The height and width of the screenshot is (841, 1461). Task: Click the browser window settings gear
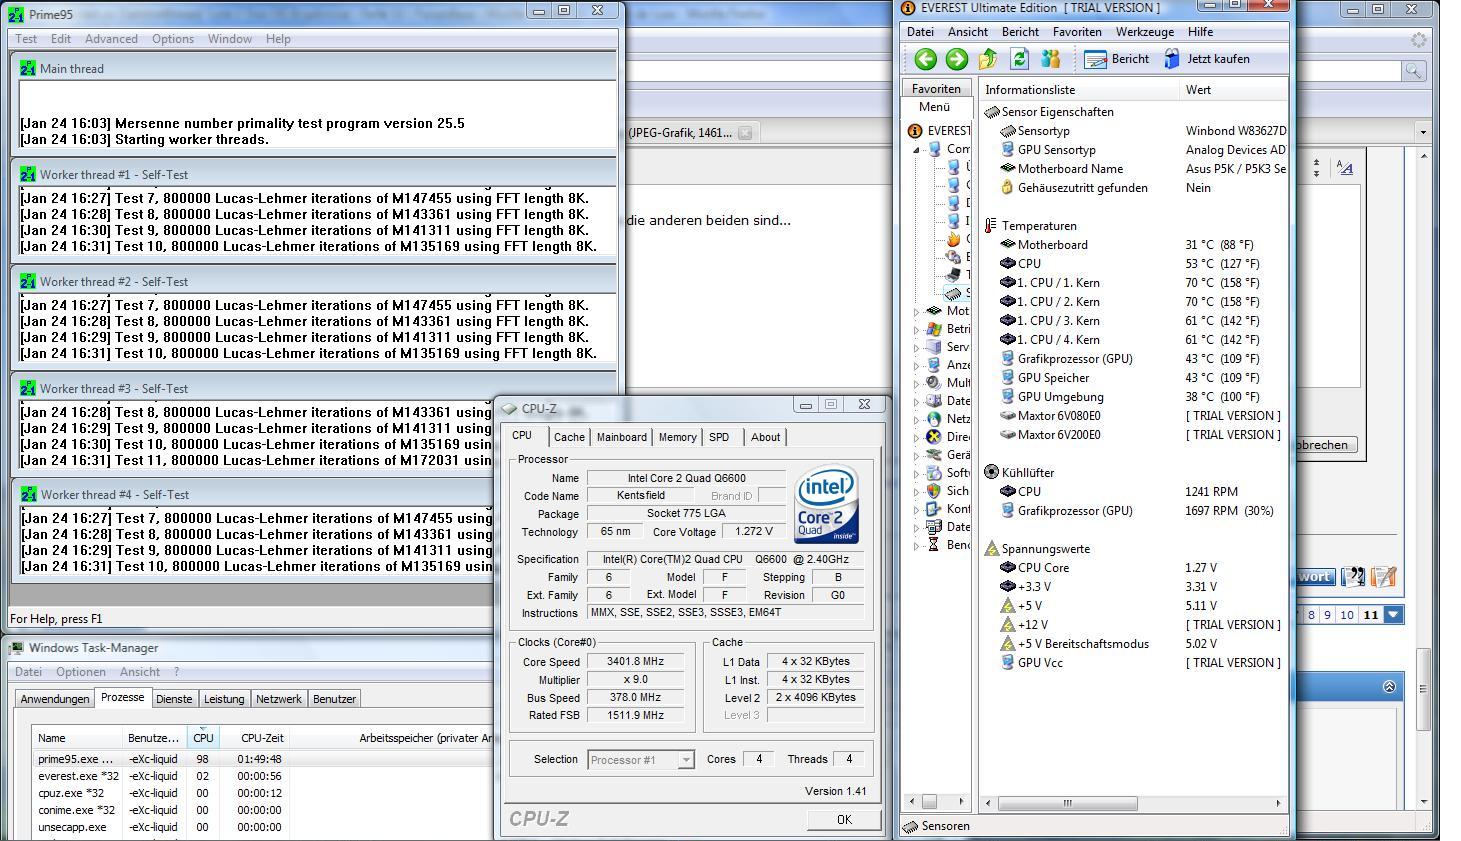pyautogui.click(x=1418, y=39)
